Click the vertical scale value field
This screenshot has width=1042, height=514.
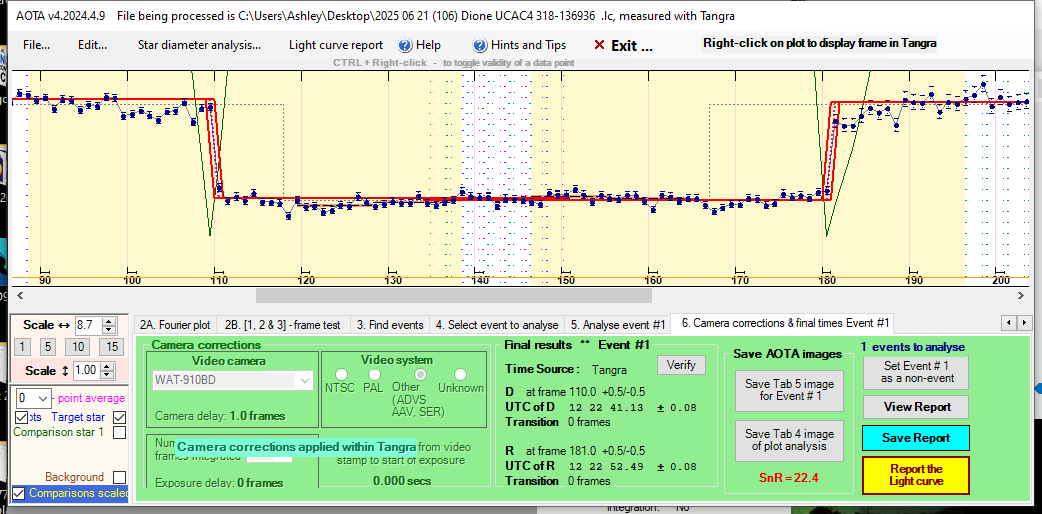point(87,370)
